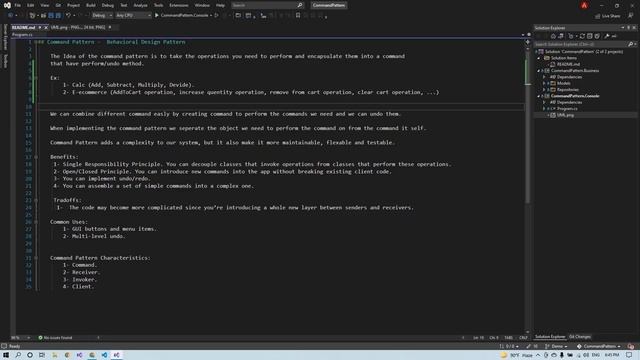The width and height of the screenshot is (640, 360).
Task: Collapse the Tradoffs section fold marker
Action: (36, 200)
